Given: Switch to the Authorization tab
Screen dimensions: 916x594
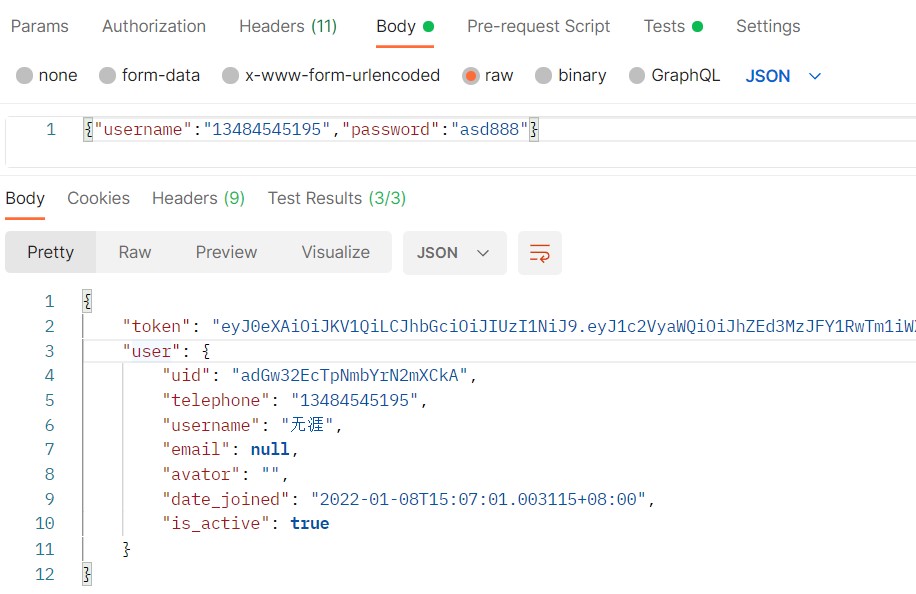Looking at the screenshot, I should pos(154,27).
